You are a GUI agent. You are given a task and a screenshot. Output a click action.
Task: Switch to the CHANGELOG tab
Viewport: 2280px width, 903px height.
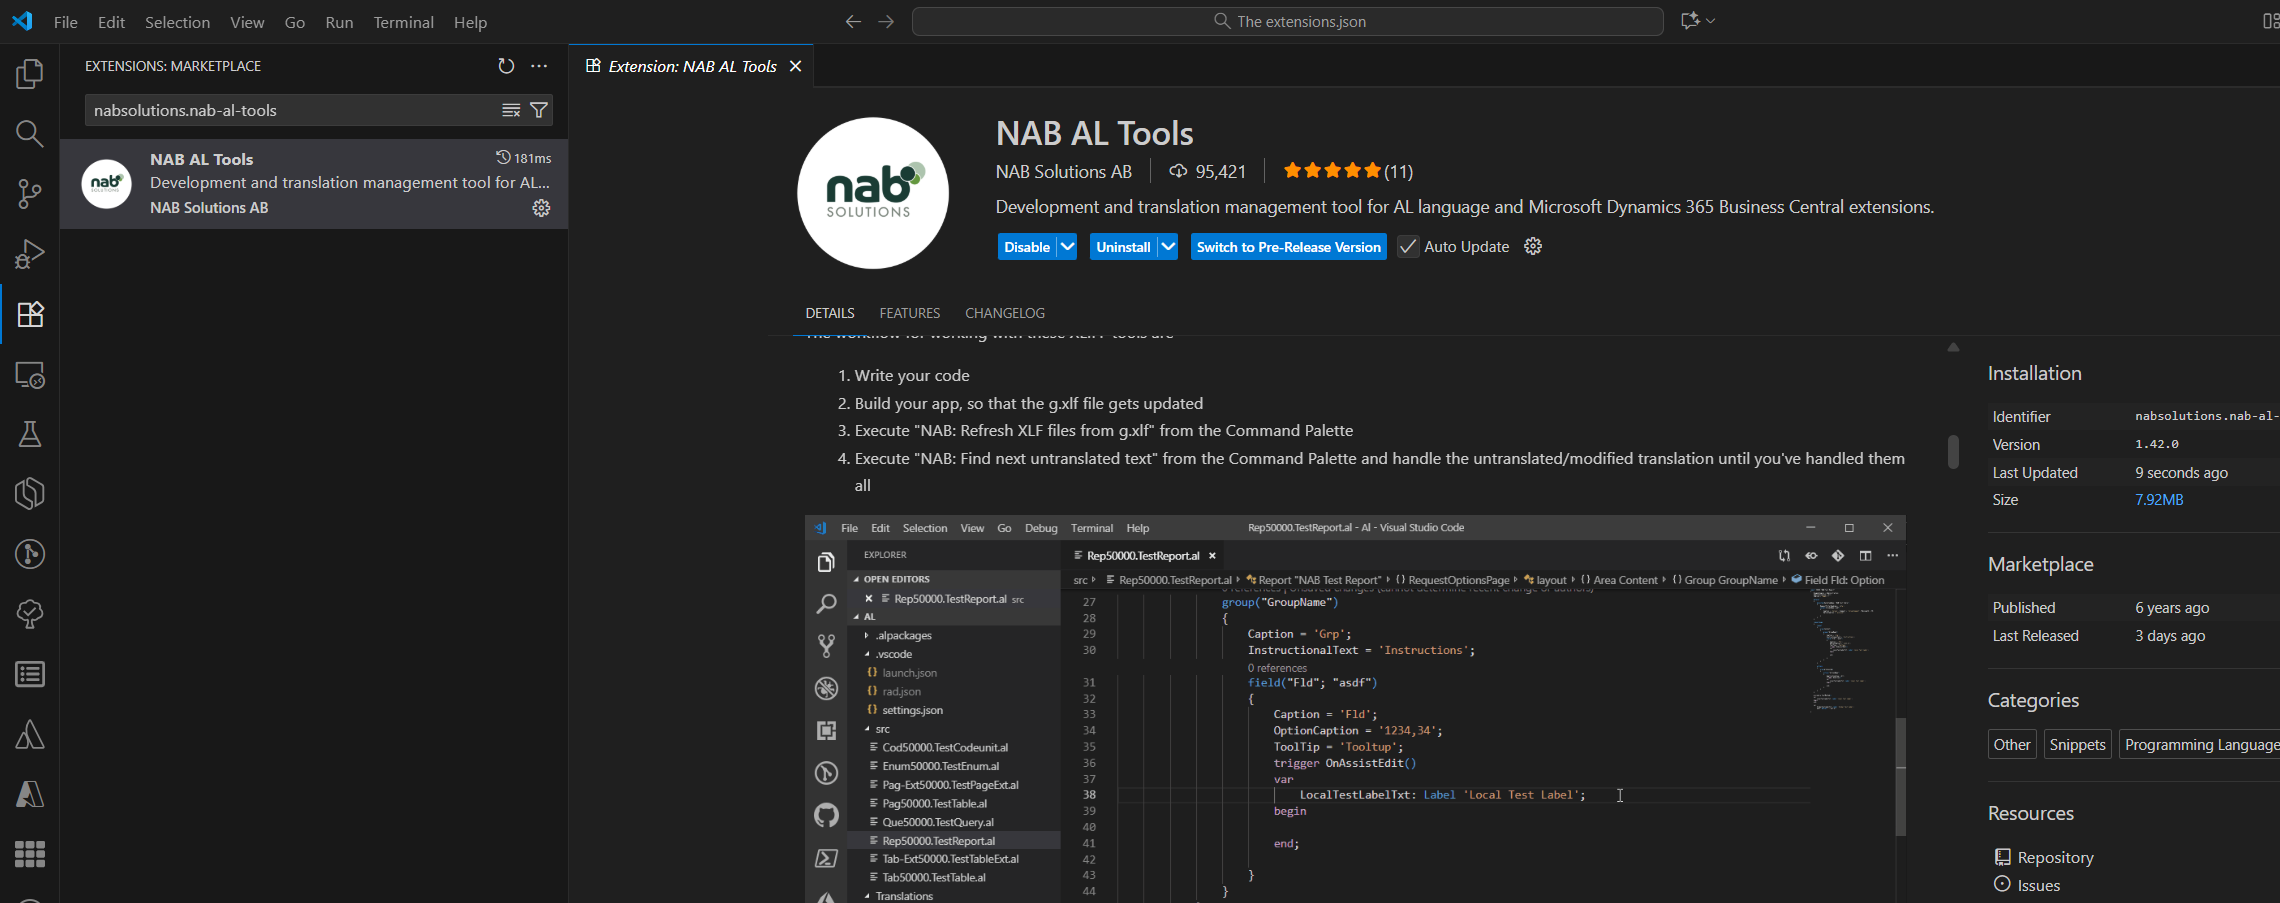(1005, 313)
